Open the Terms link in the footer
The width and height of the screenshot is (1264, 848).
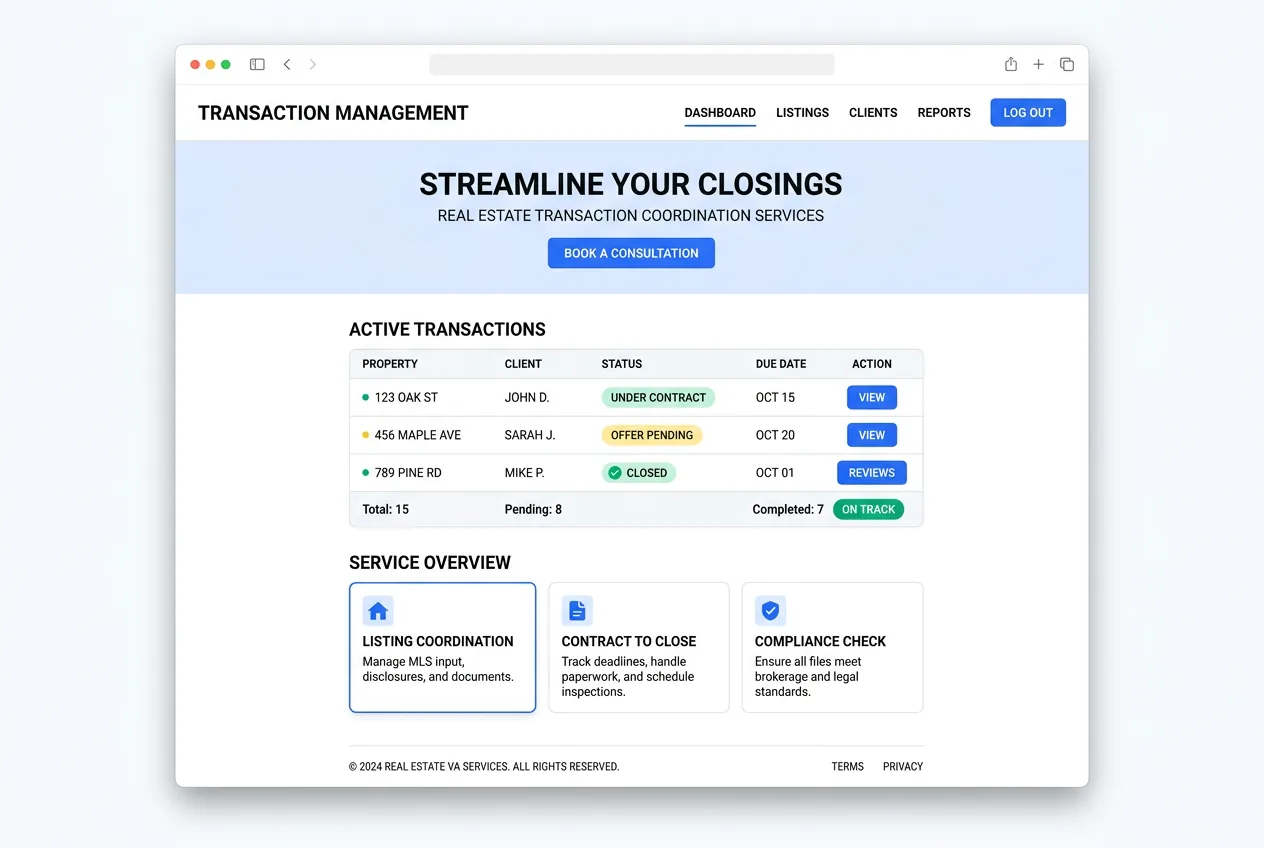pos(847,766)
